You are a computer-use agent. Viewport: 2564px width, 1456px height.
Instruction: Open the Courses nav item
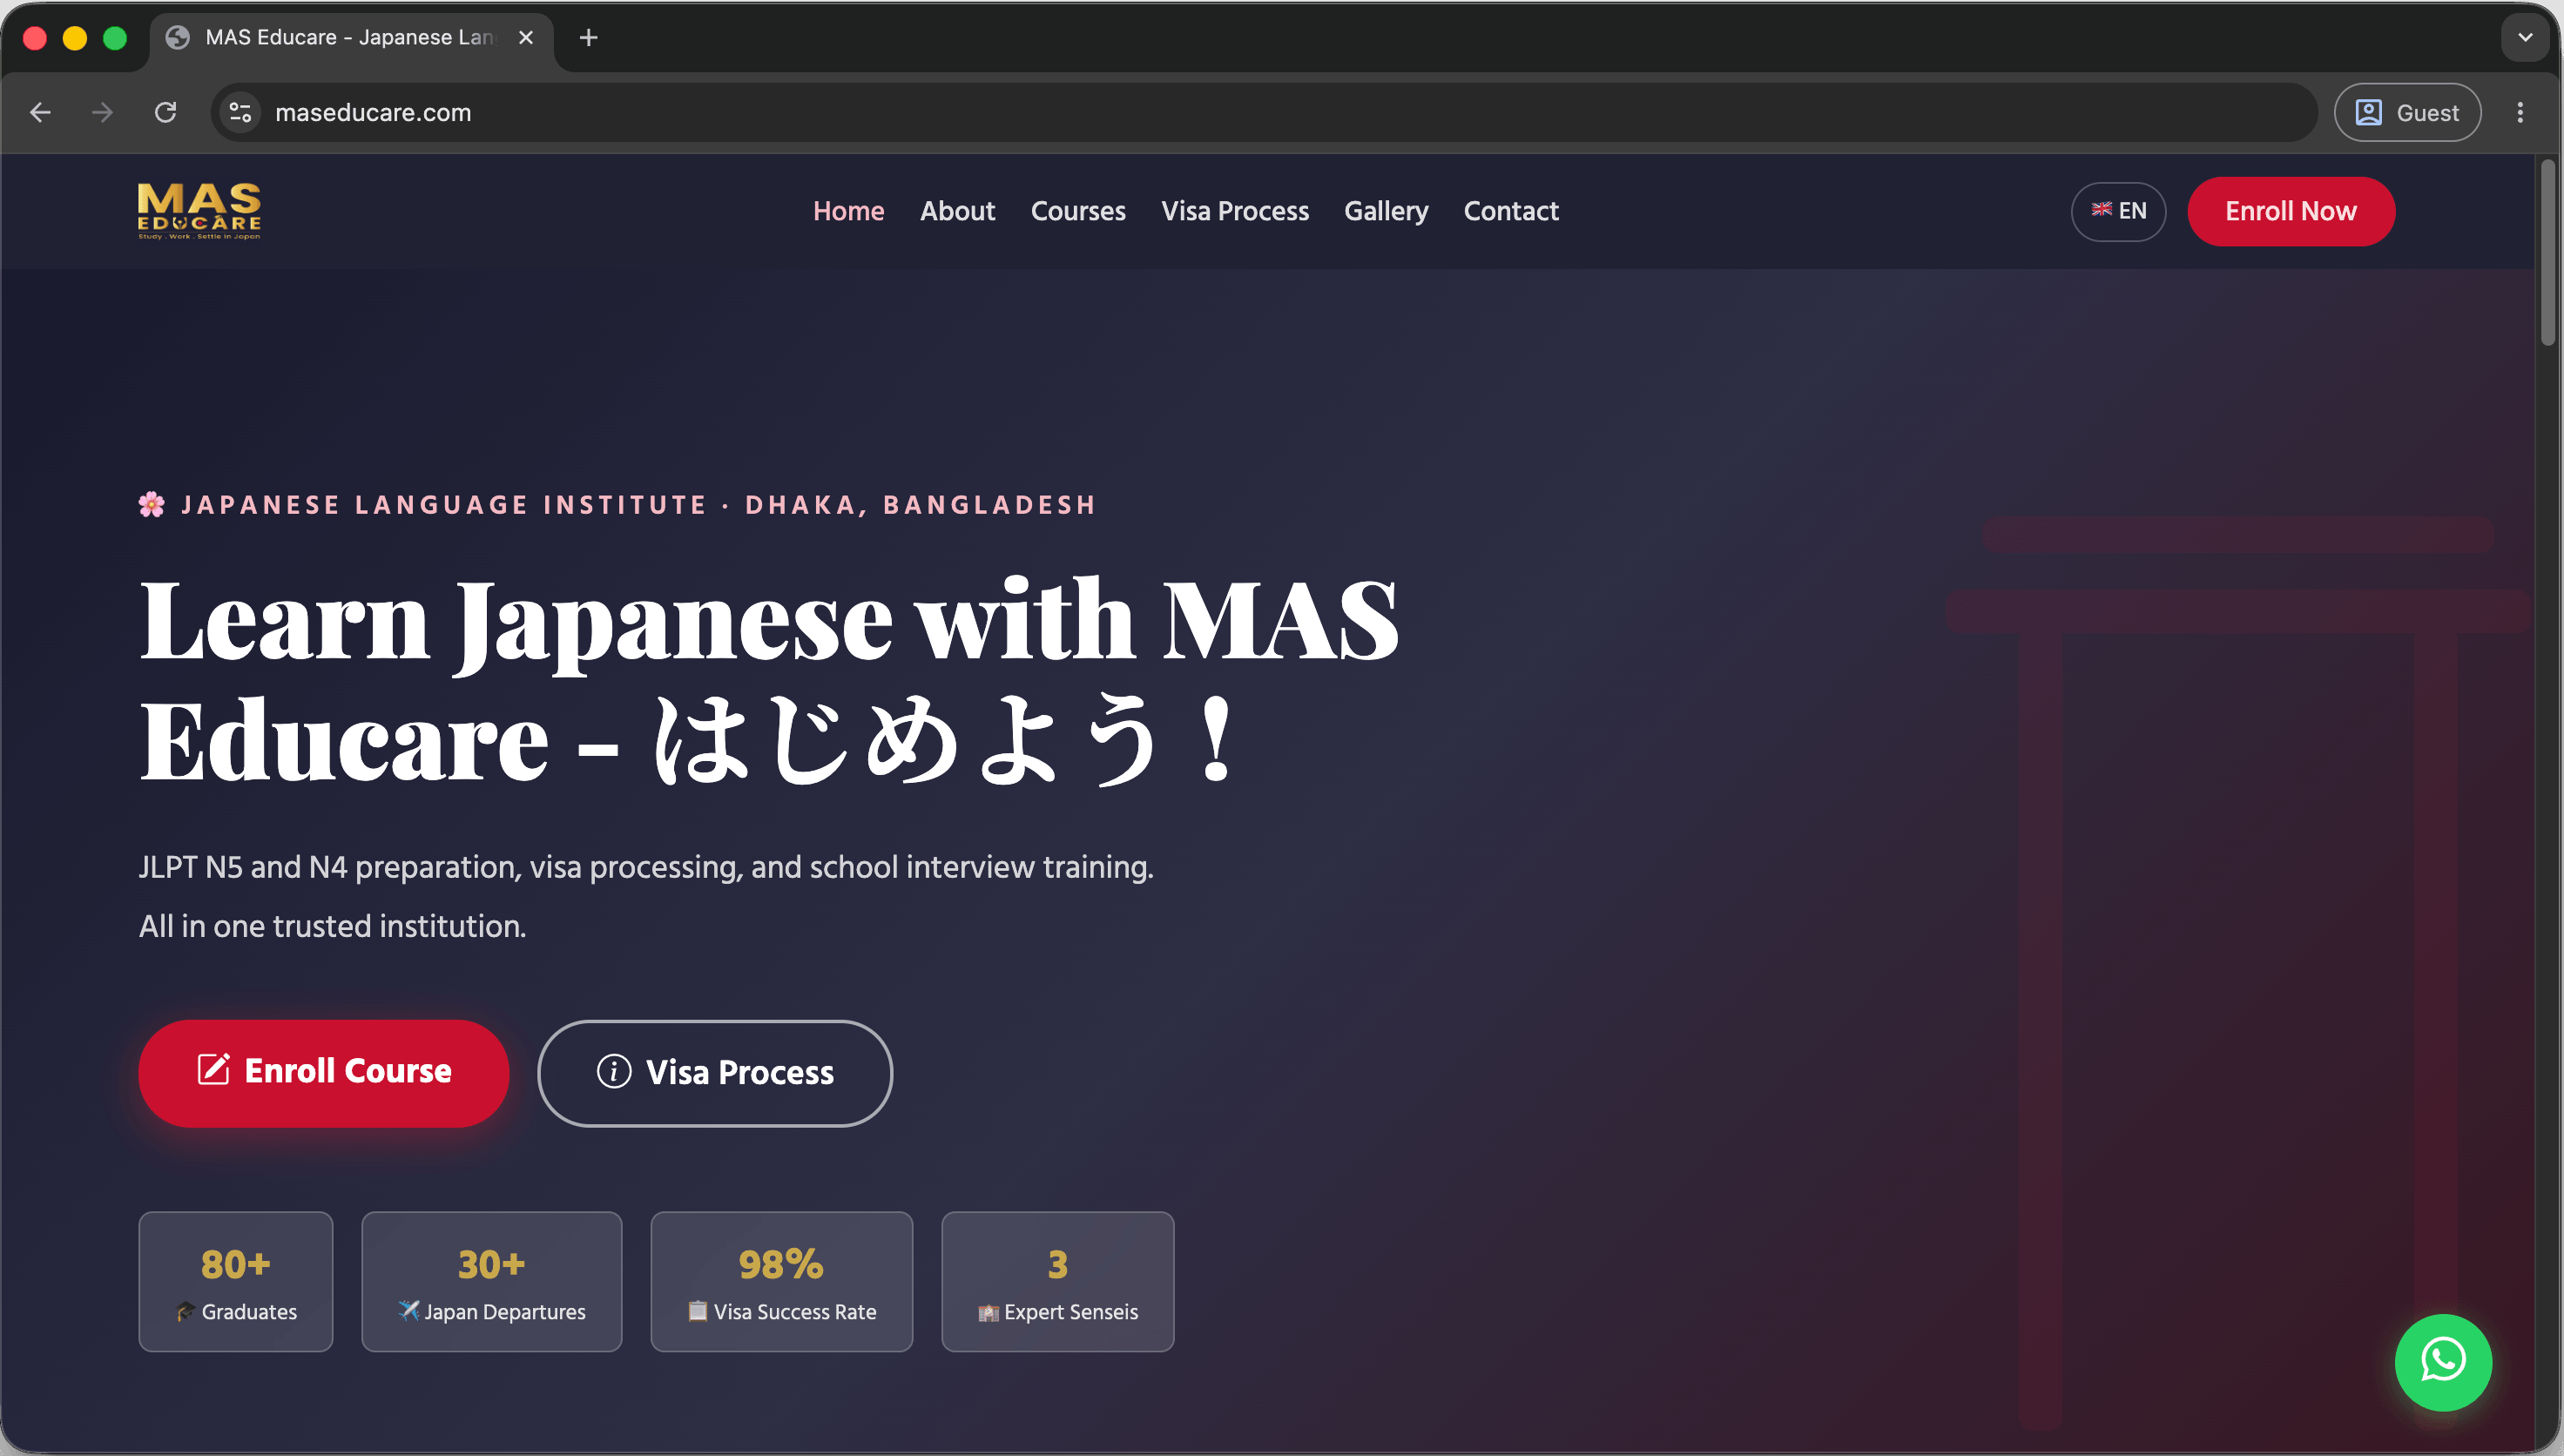(x=1078, y=211)
